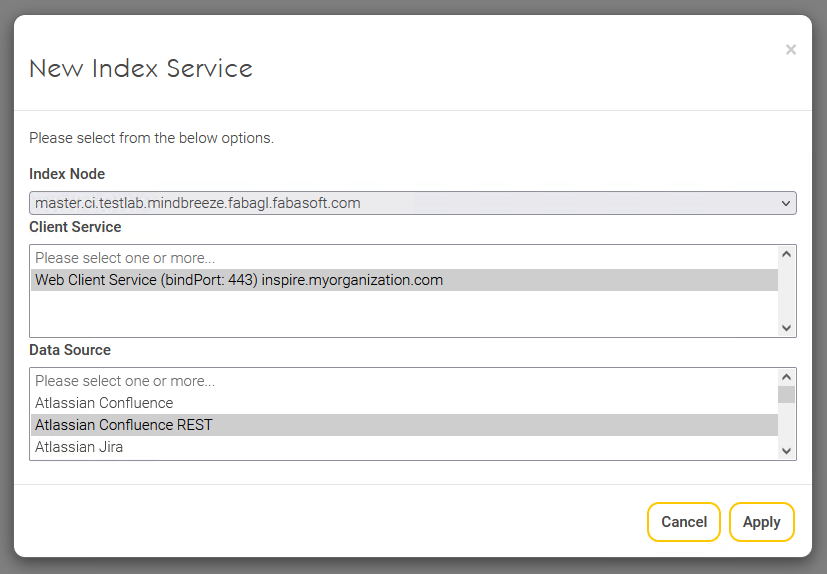Pick Atlassian Jira from Data Source list
This screenshot has height=574, width=827.
coord(79,447)
